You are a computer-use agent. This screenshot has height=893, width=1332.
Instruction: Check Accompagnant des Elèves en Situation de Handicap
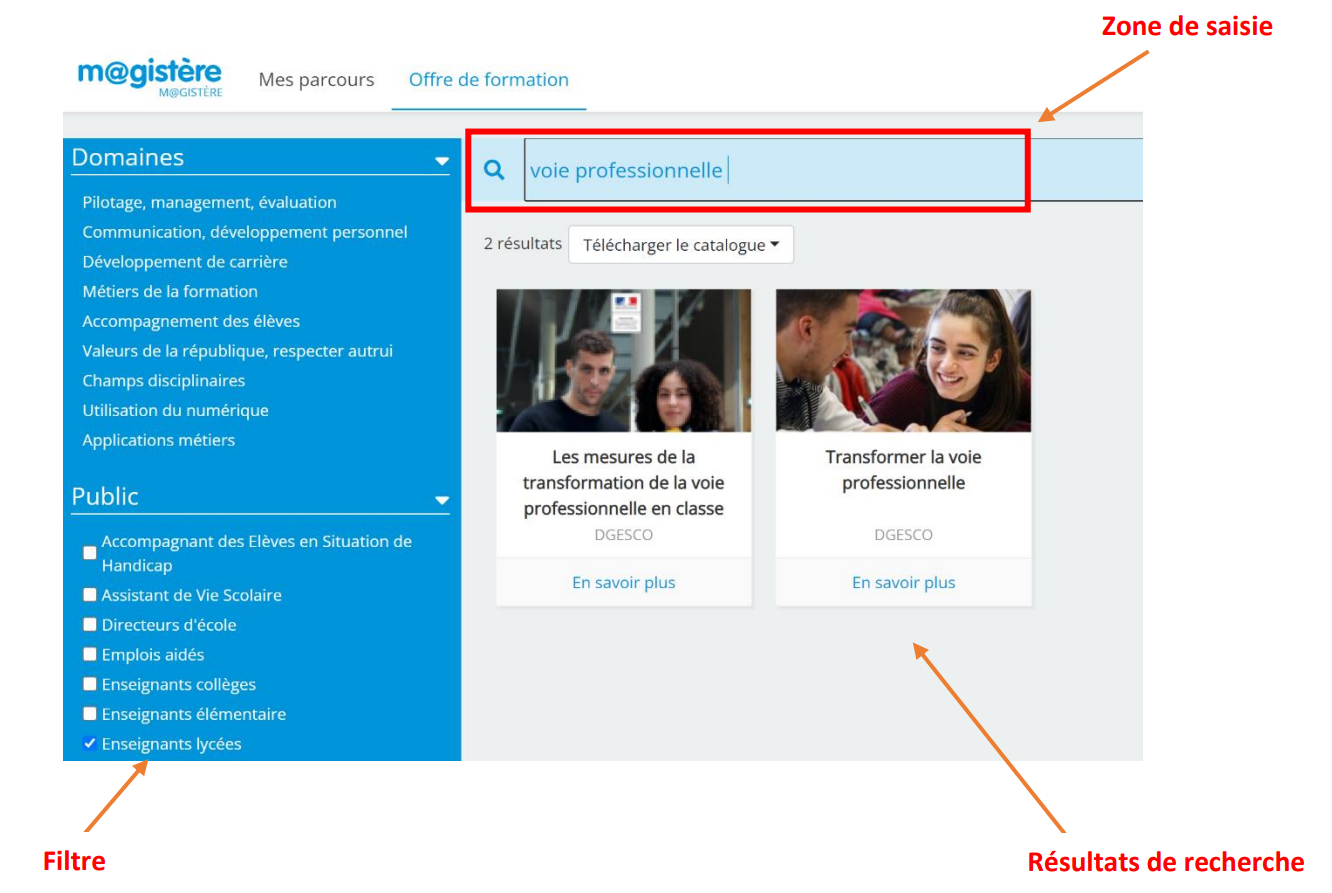(90, 553)
